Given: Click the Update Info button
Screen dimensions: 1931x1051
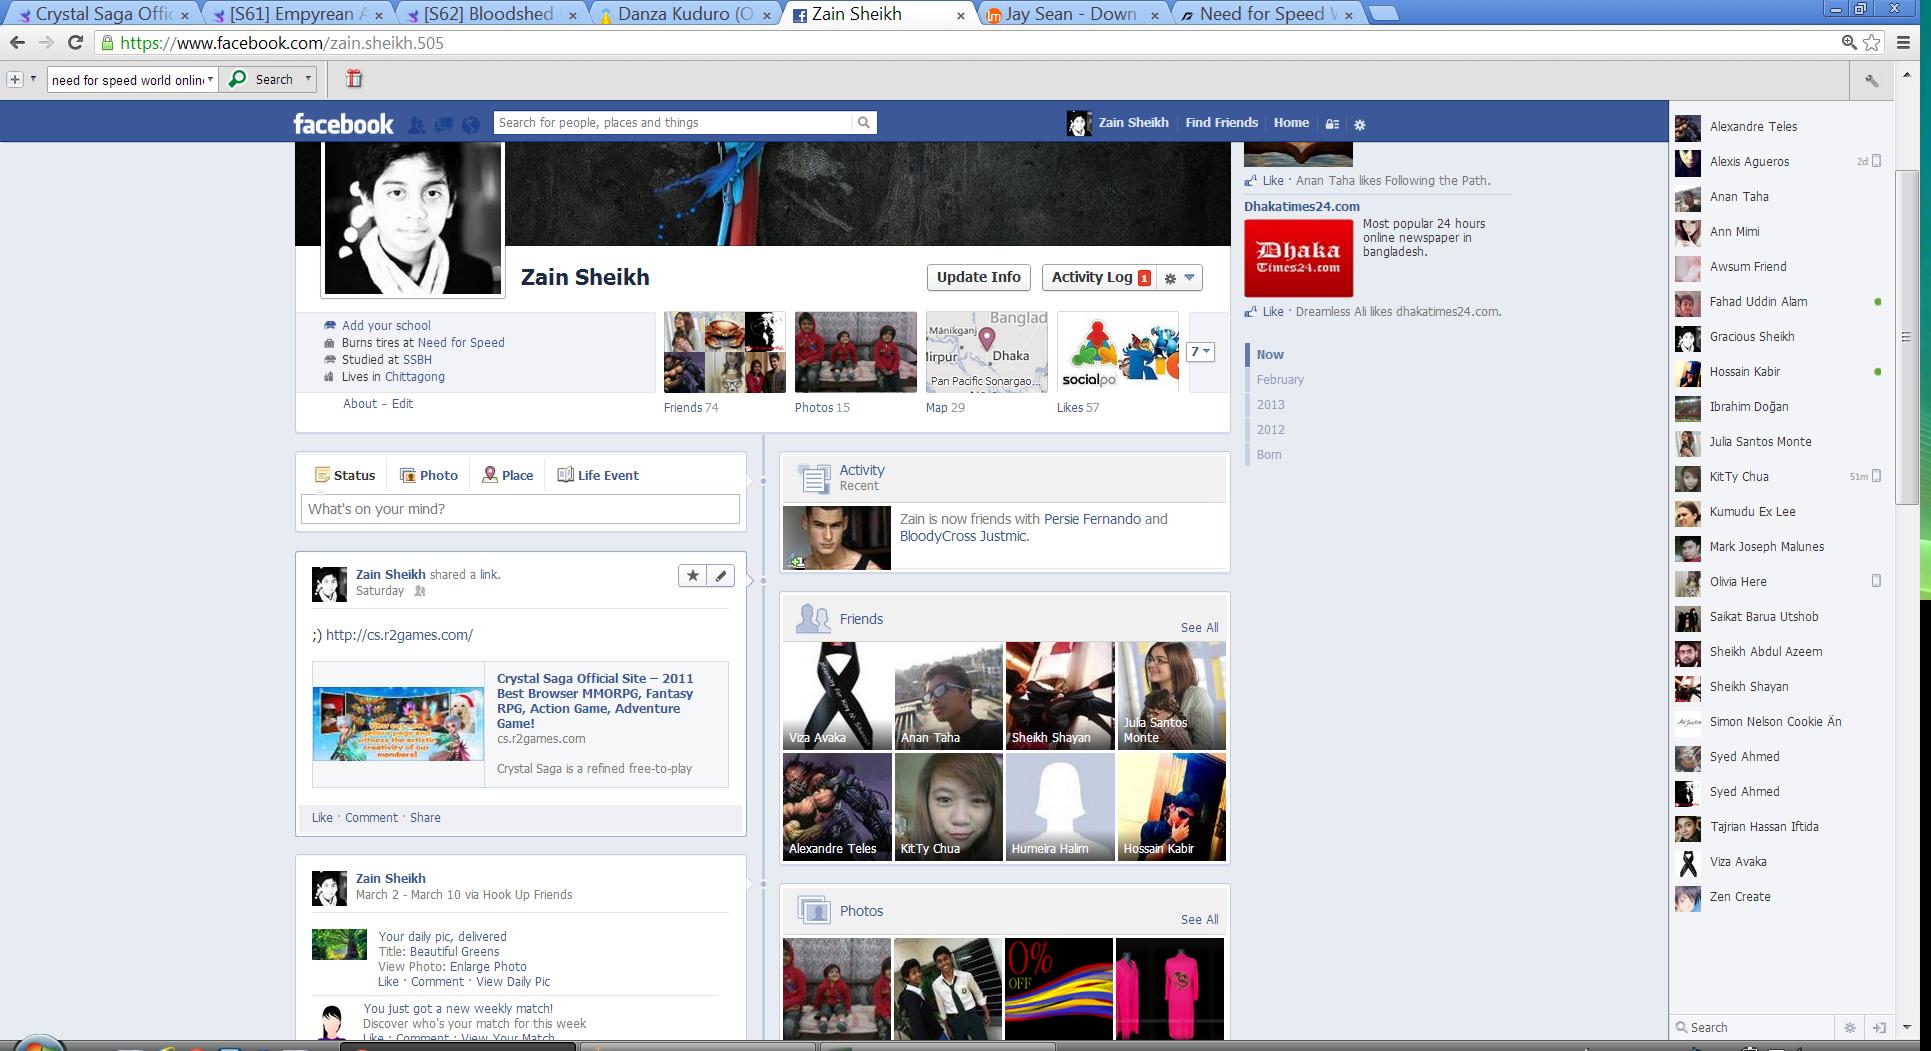Looking at the screenshot, I should pyautogui.click(x=978, y=277).
